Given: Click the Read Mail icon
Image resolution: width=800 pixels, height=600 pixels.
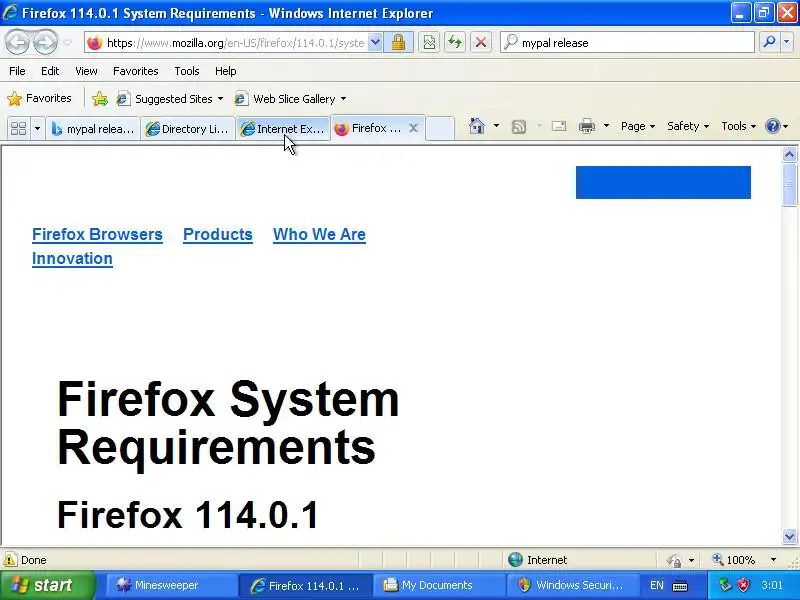Looking at the screenshot, I should click(x=559, y=126).
